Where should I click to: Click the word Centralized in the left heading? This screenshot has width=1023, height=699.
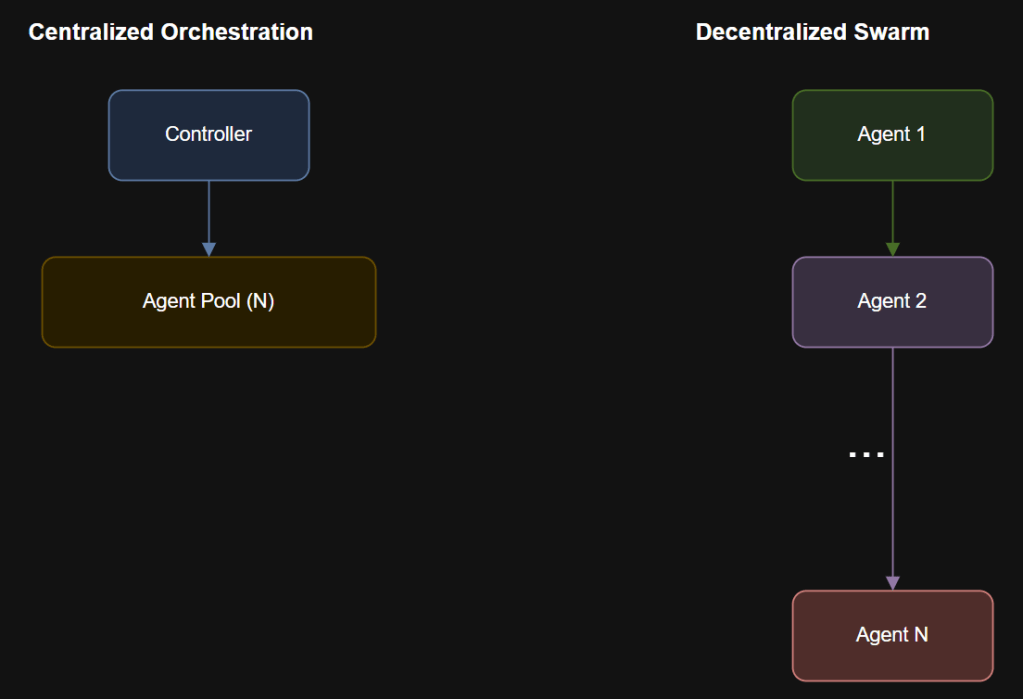pos(91,32)
